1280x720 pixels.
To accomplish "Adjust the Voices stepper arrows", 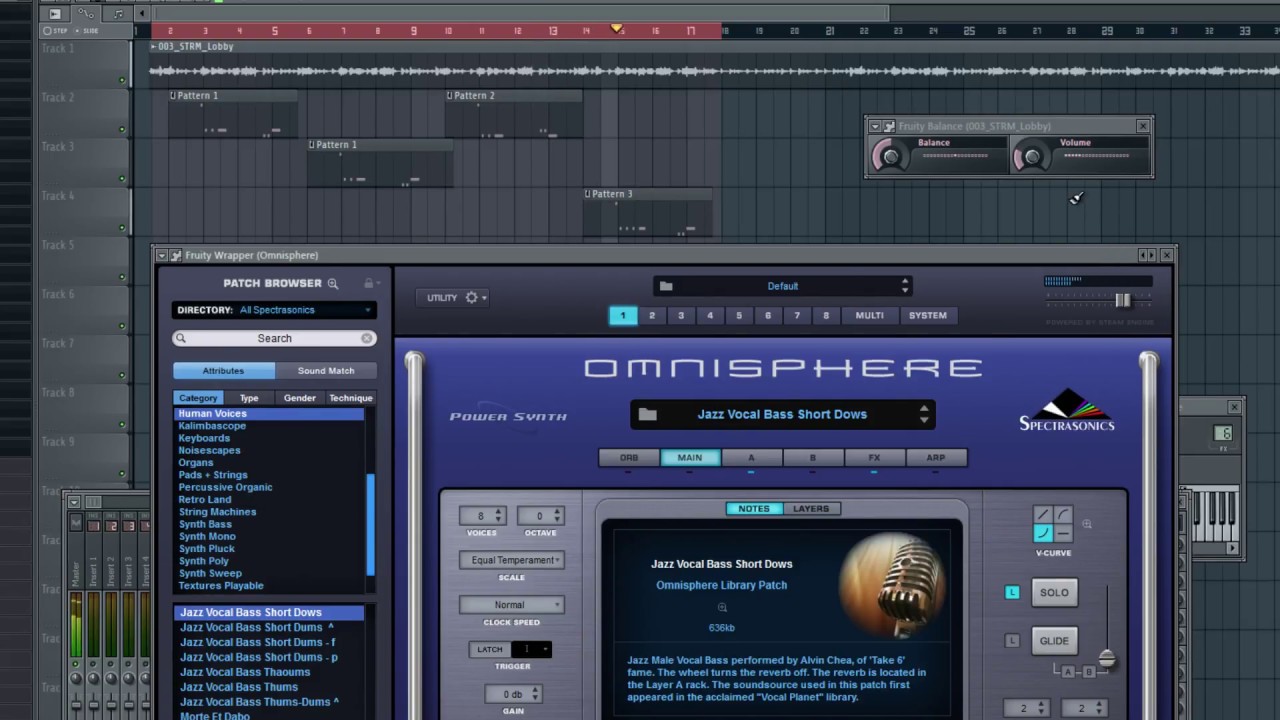I will click(x=500, y=517).
